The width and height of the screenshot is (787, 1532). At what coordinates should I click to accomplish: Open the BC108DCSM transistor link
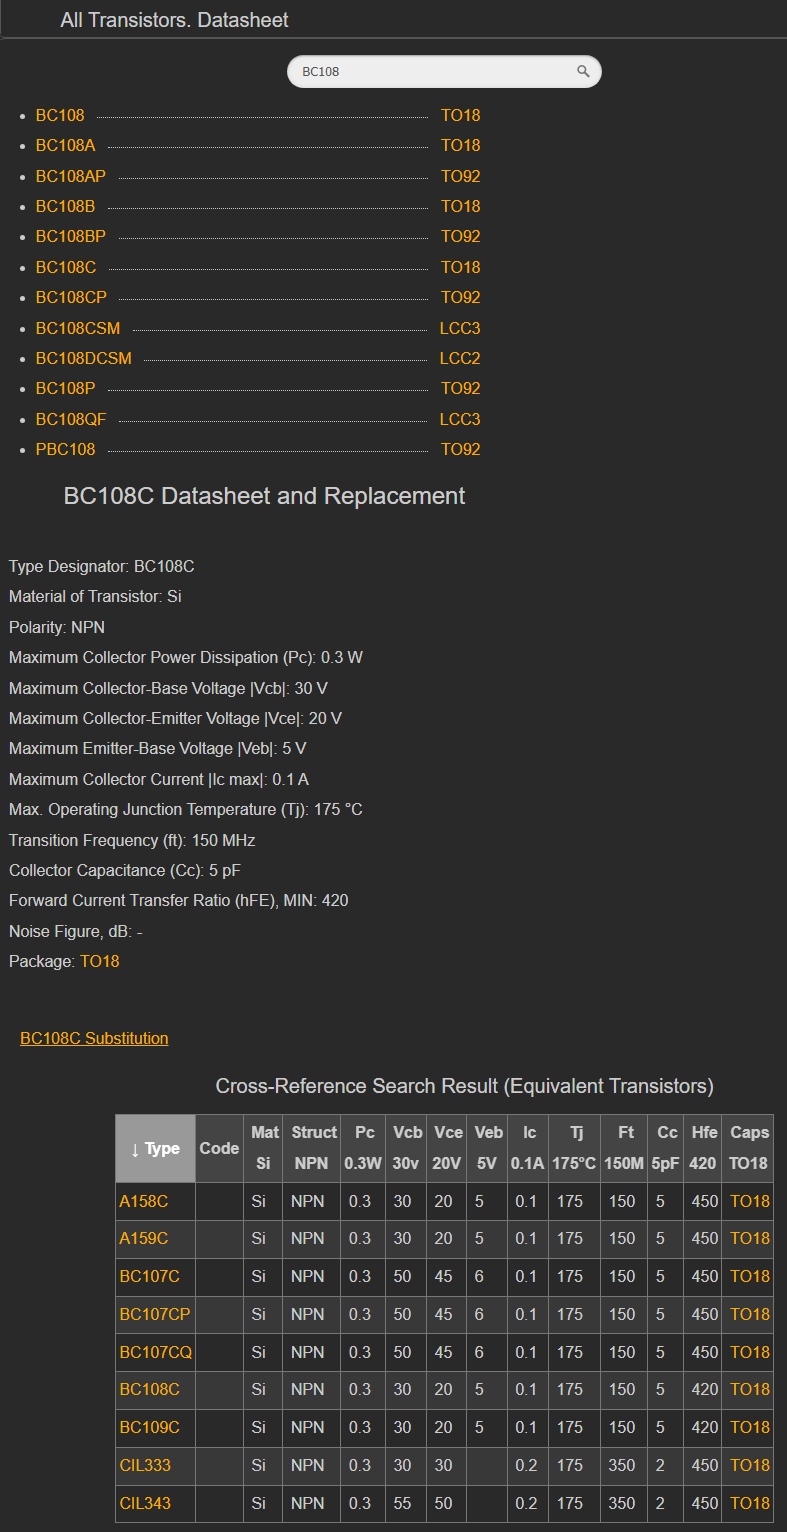84,358
